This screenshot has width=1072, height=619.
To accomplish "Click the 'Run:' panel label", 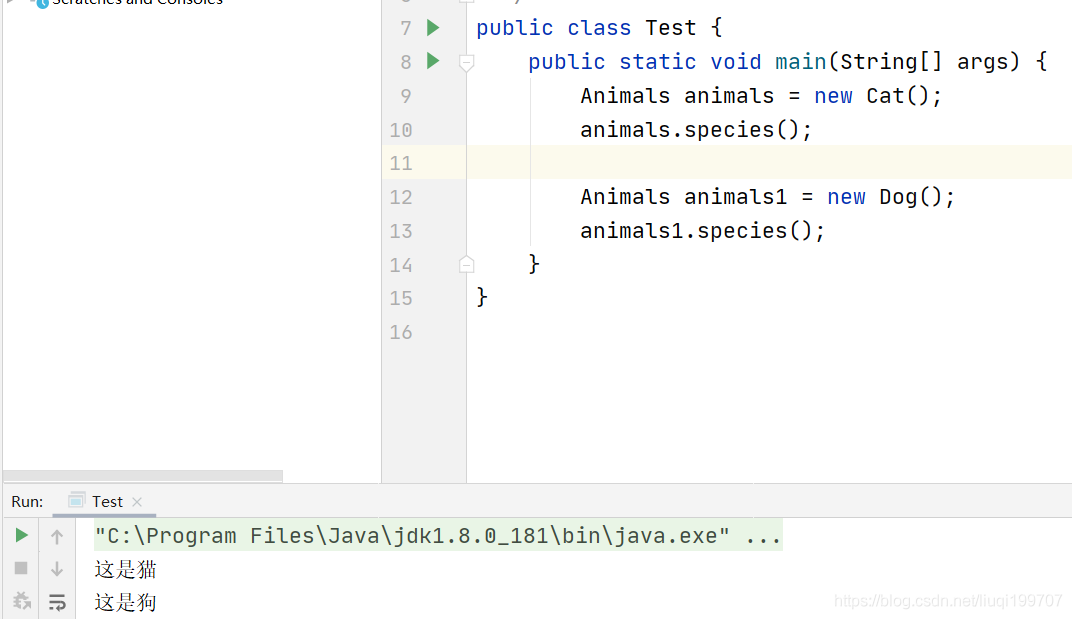I will pyautogui.click(x=27, y=501).
